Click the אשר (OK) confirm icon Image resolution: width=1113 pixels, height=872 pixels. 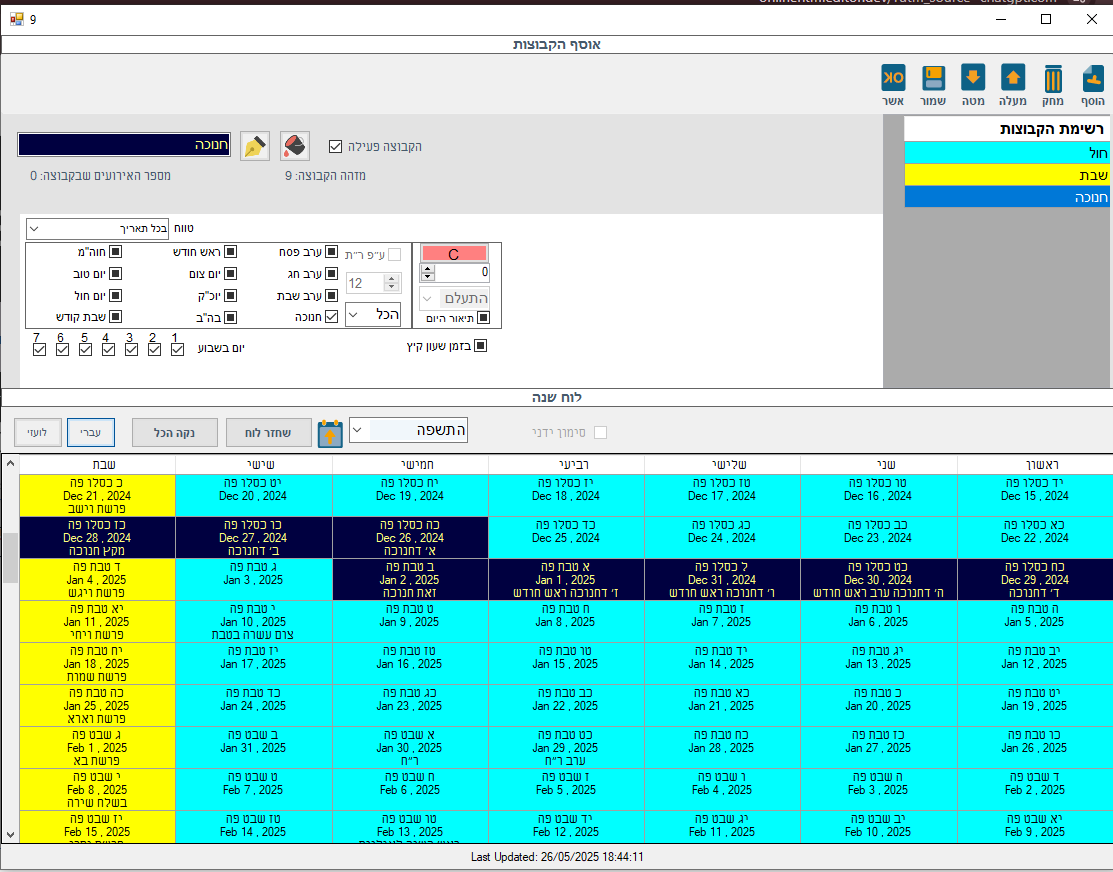pyautogui.click(x=893, y=79)
